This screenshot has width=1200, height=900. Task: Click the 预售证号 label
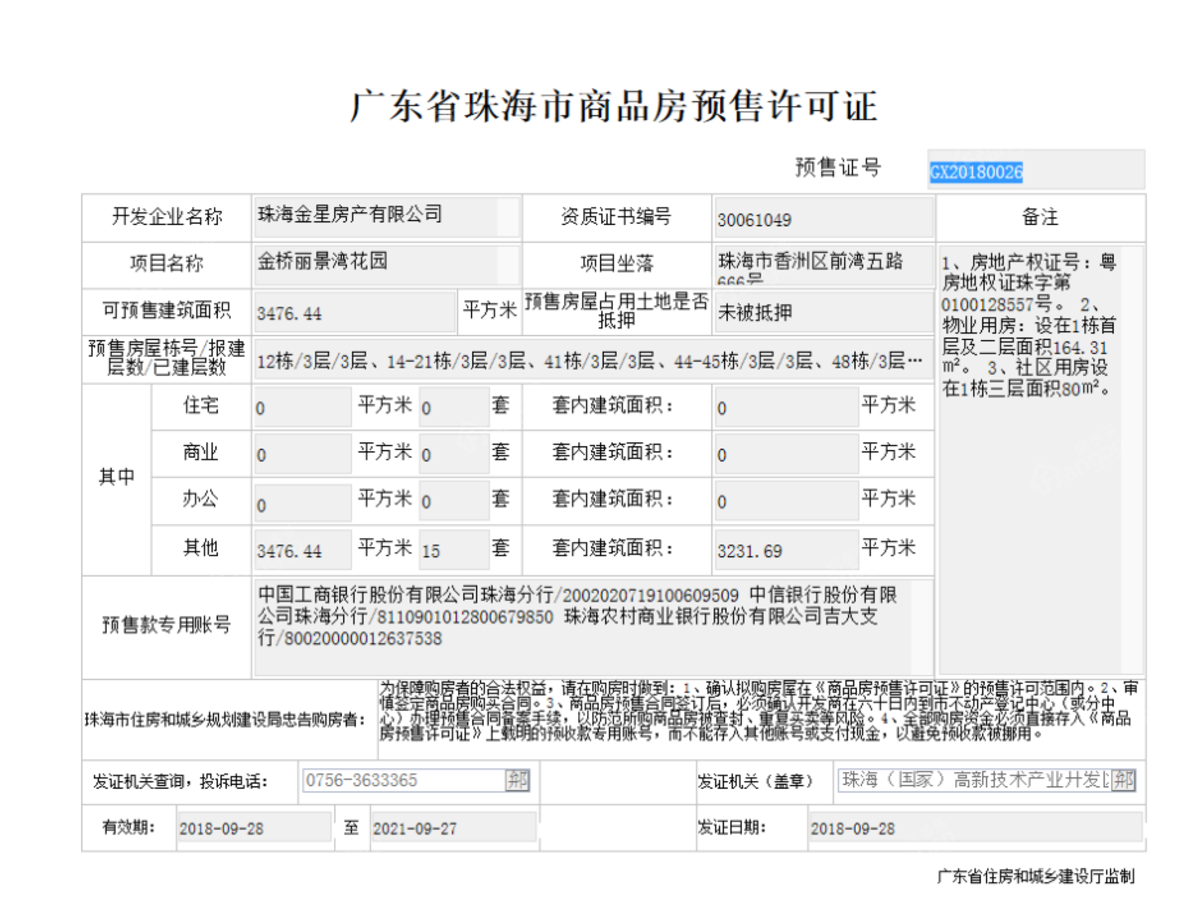tap(838, 168)
